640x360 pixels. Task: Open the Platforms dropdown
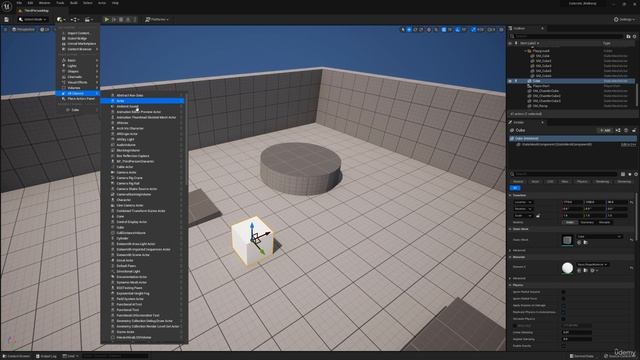(157, 19)
